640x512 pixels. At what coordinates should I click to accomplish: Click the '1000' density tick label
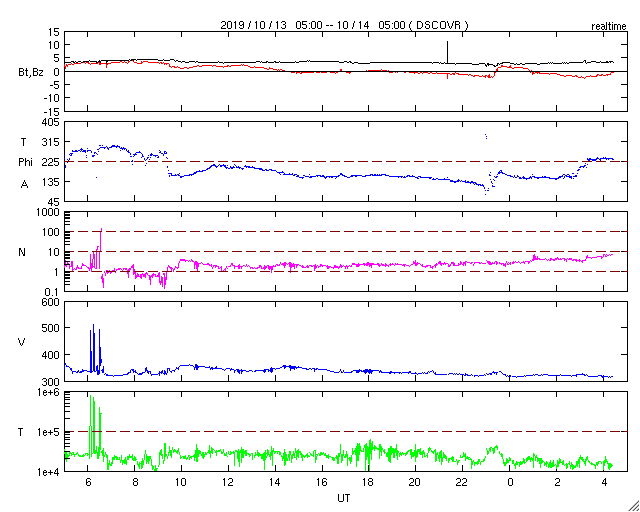pos(48,212)
